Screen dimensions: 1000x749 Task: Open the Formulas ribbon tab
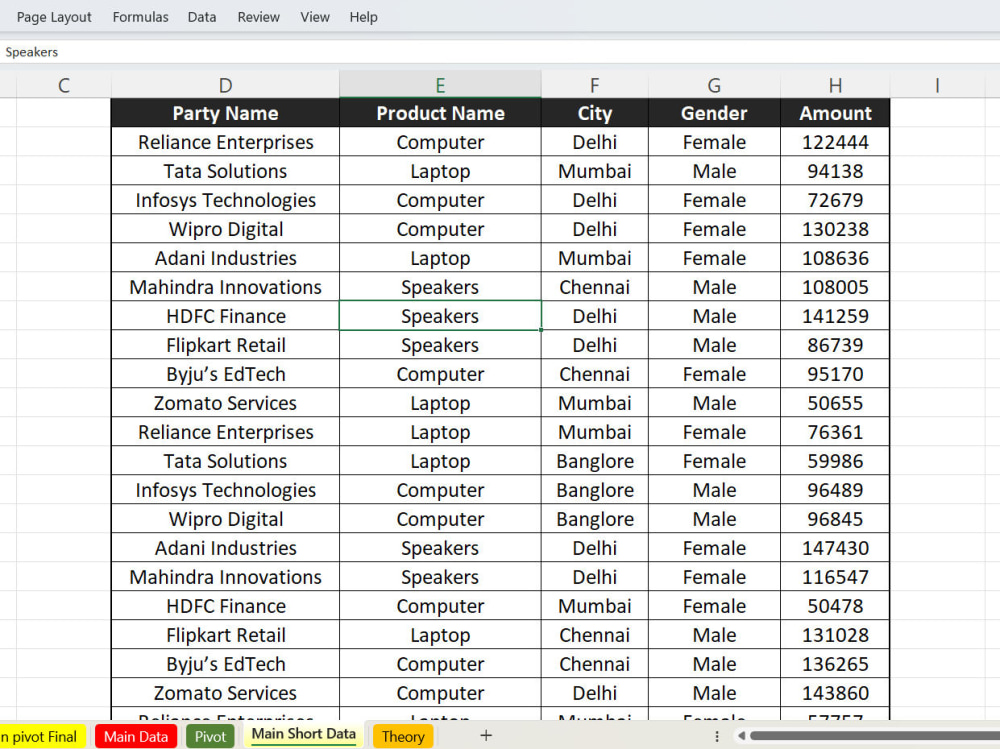click(x=140, y=17)
